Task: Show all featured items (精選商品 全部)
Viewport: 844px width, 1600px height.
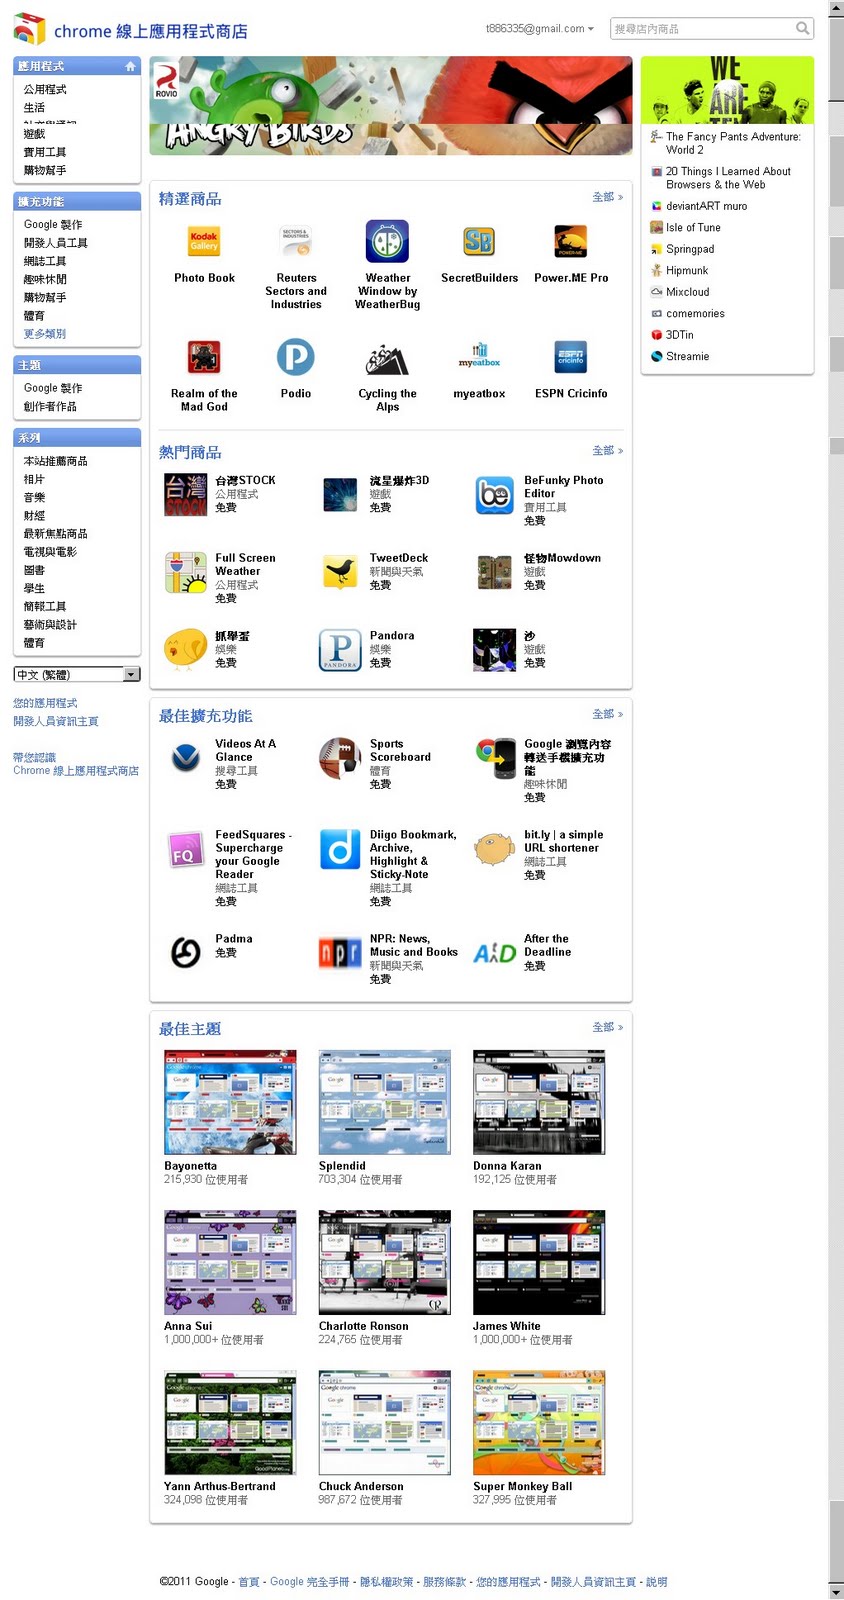Action: click(607, 197)
